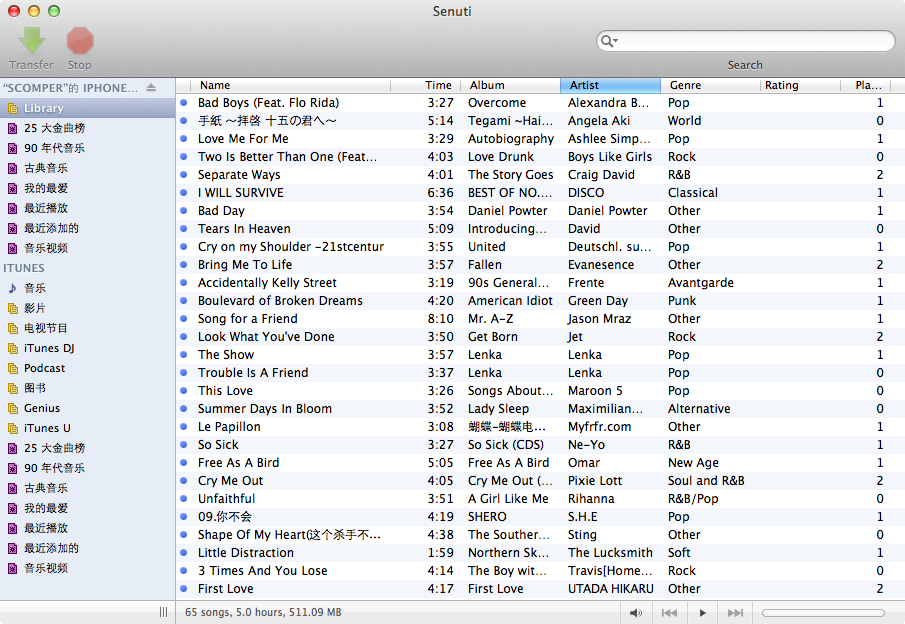Open 最近播放 playlist under the iPhone section

(x=87, y=208)
